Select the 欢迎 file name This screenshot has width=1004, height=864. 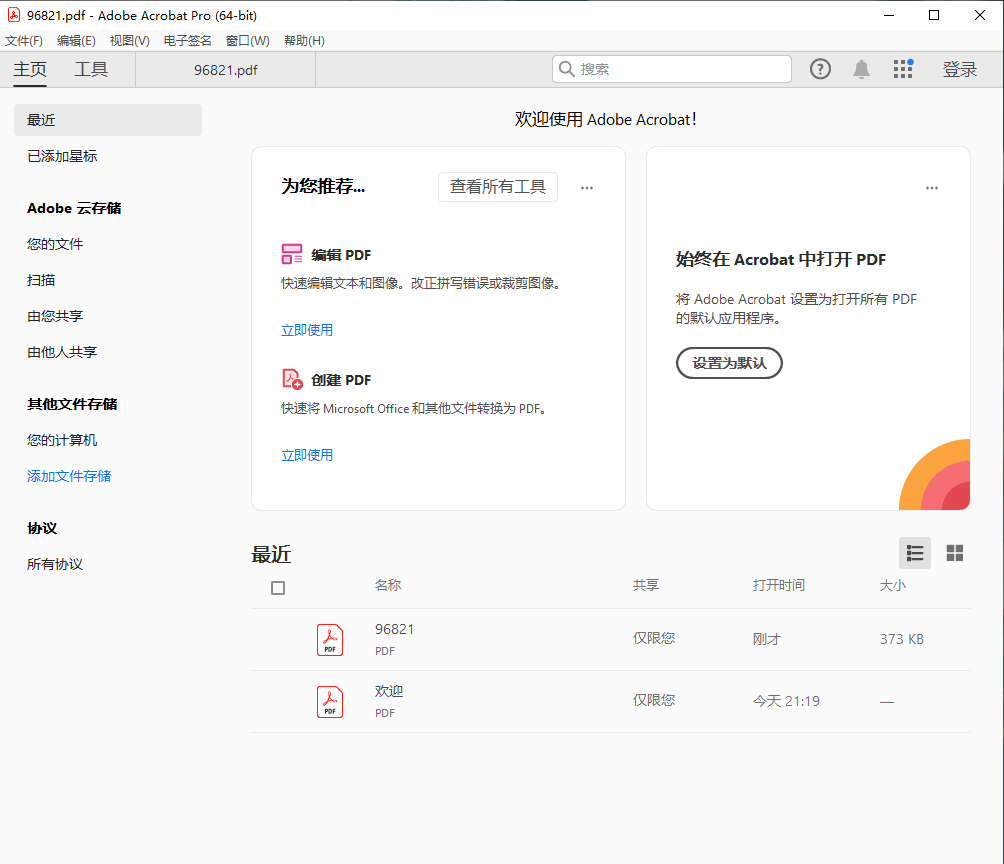point(389,691)
